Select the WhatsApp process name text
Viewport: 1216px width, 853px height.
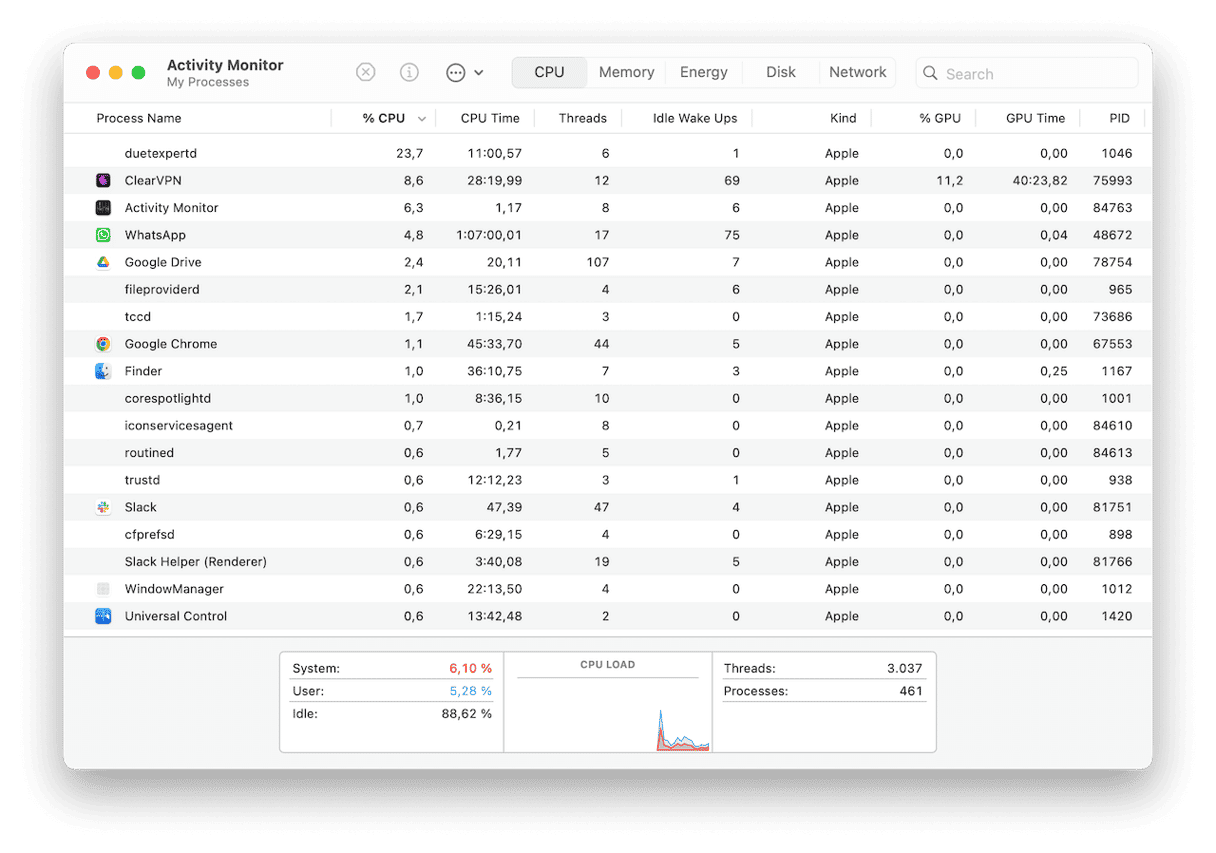click(x=155, y=235)
